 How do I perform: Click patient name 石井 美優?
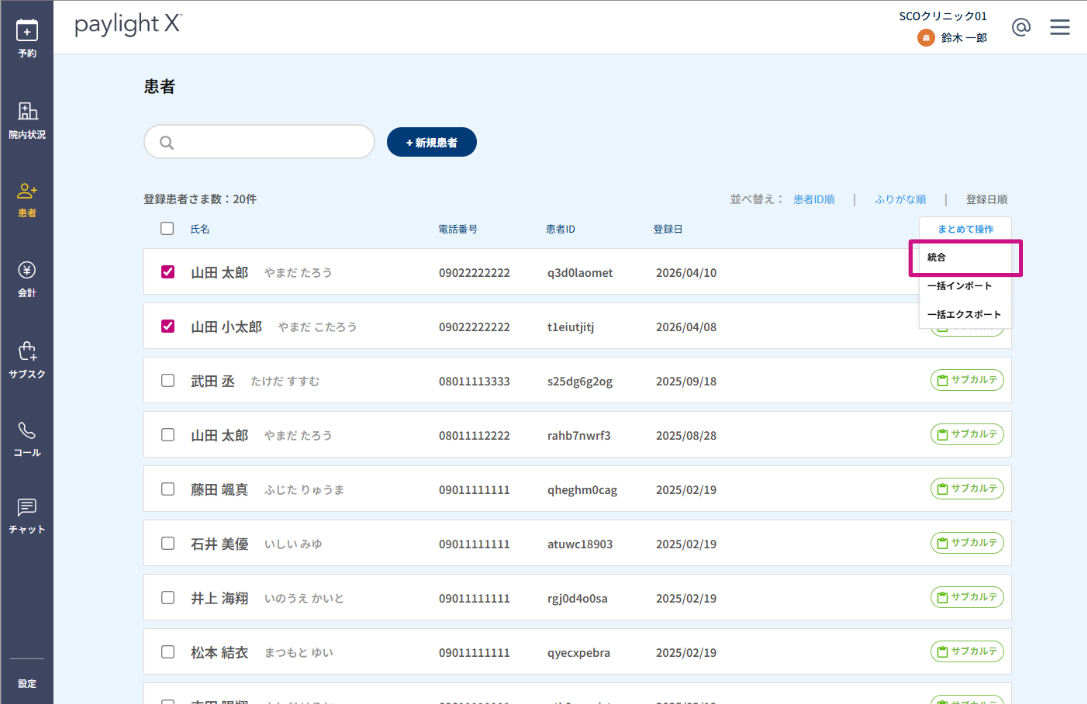tap(219, 544)
